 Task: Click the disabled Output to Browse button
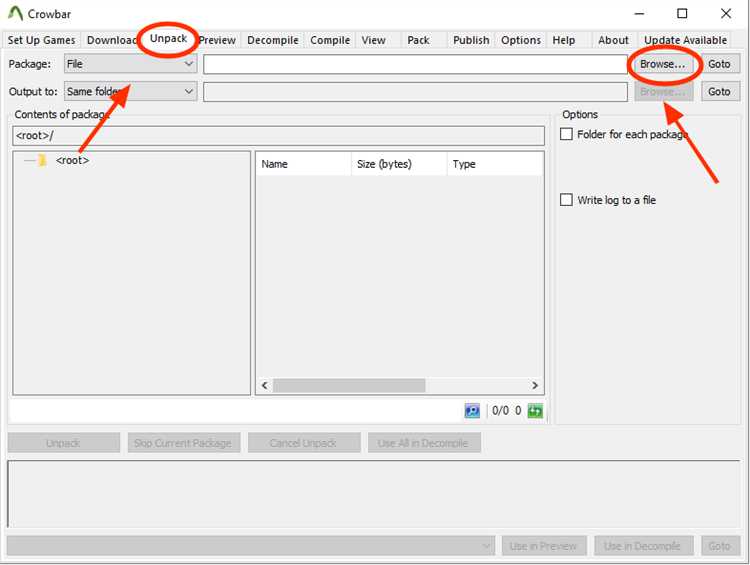click(x=664, y=91)
